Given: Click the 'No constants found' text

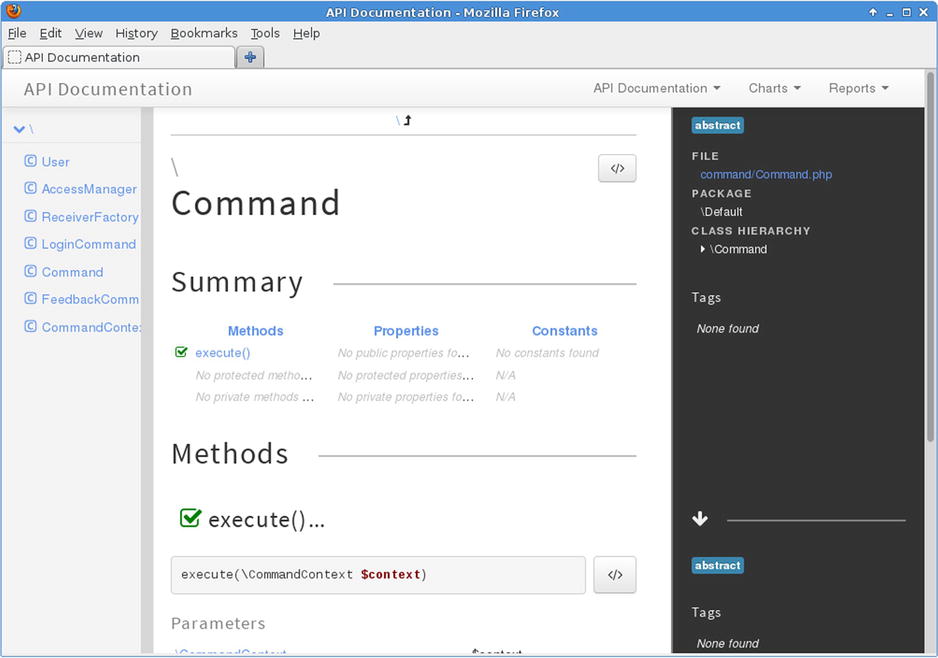Looking at the screenshot, I should 547,353.
